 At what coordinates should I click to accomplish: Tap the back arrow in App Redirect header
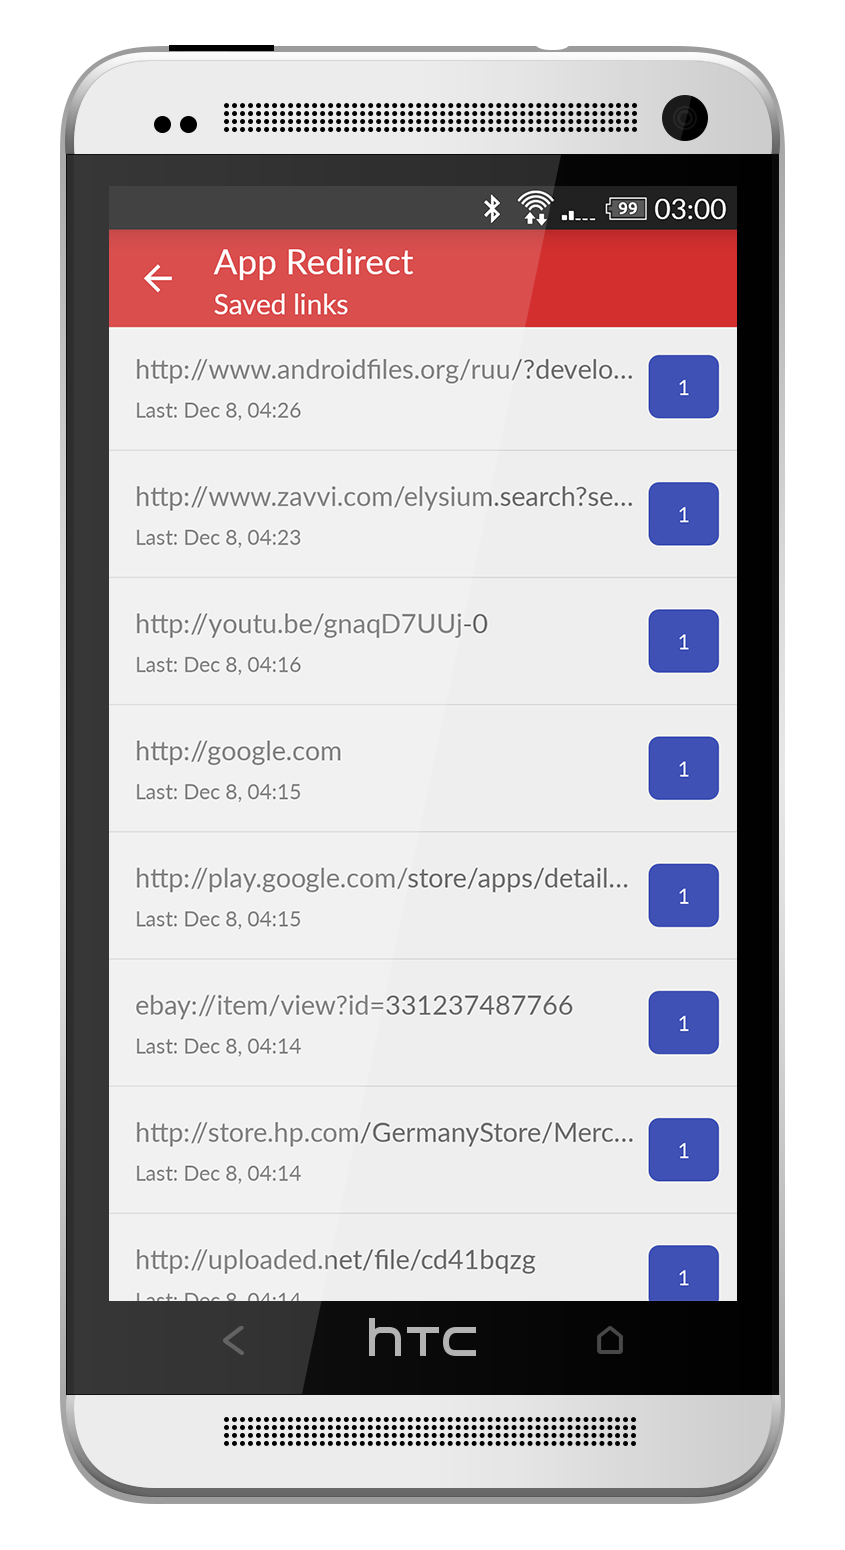coord(158,278)
